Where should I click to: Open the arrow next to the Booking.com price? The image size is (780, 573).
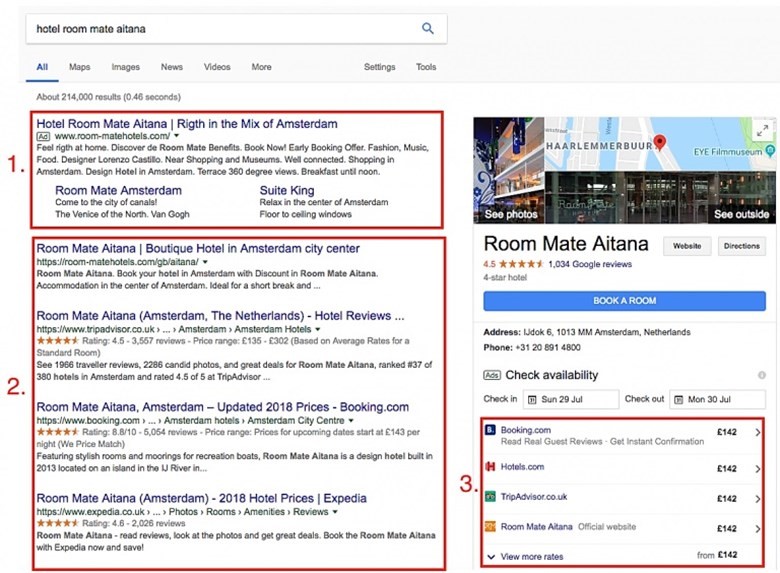click(x=758, y=432)
